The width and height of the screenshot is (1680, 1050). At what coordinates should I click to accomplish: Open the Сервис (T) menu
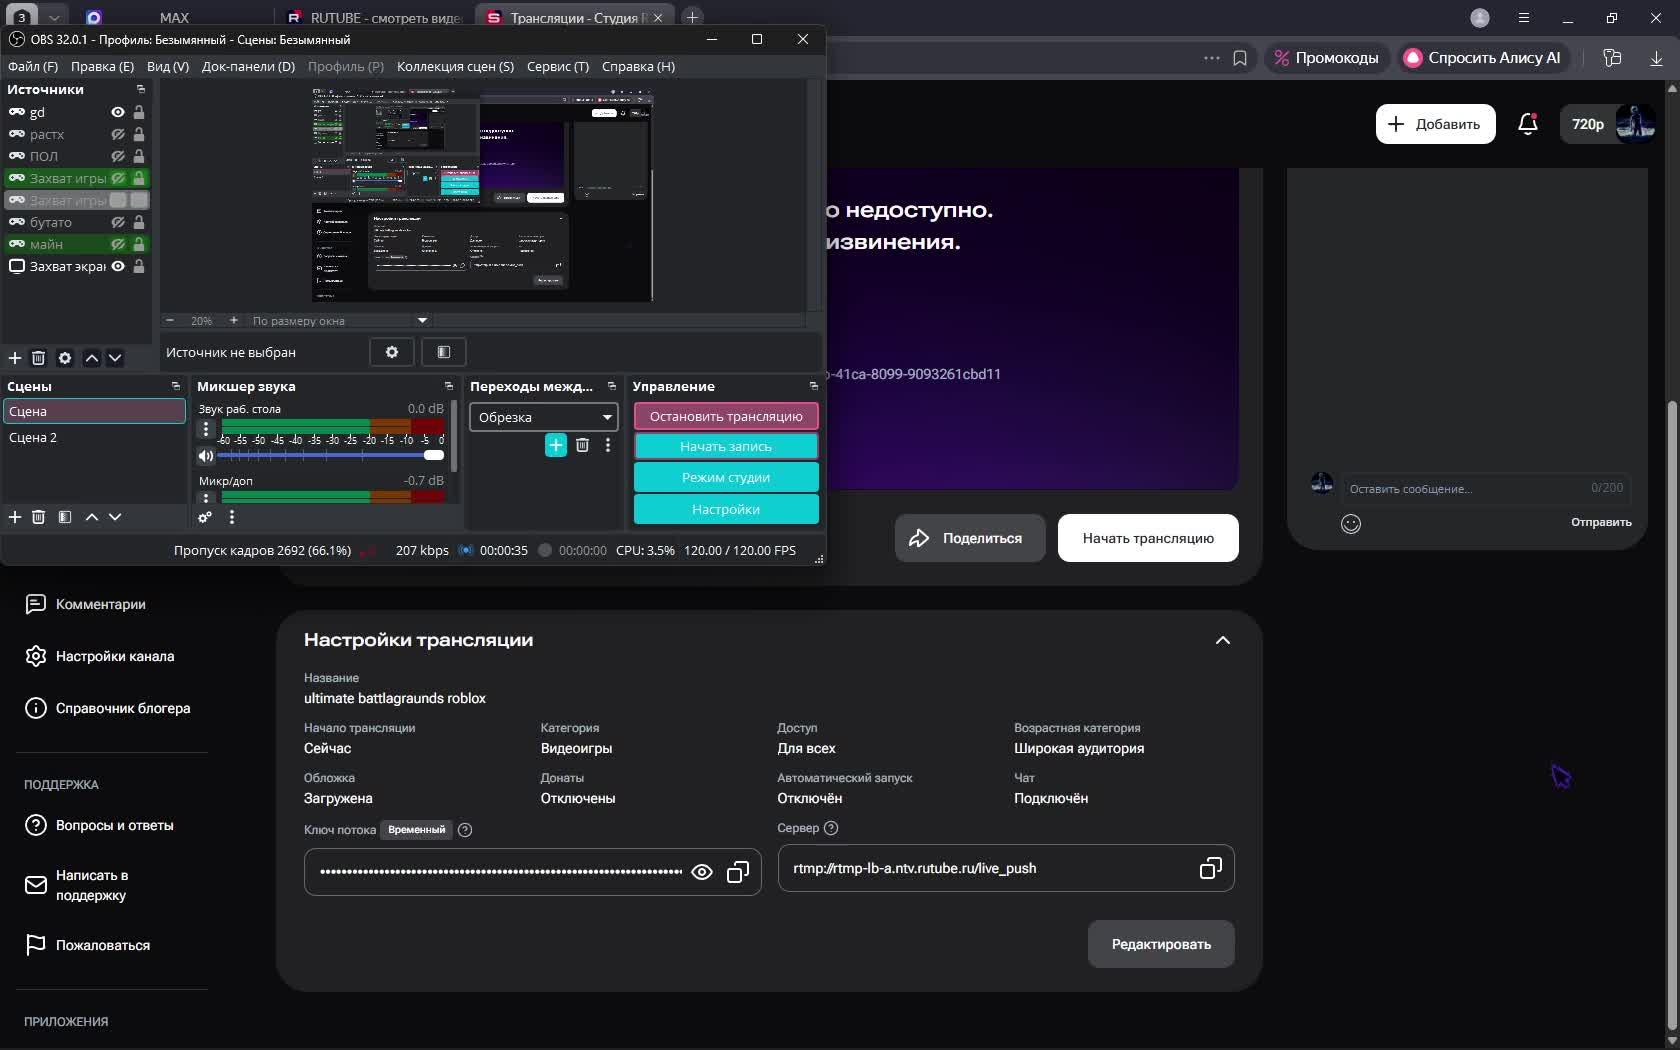pos(558,66)
